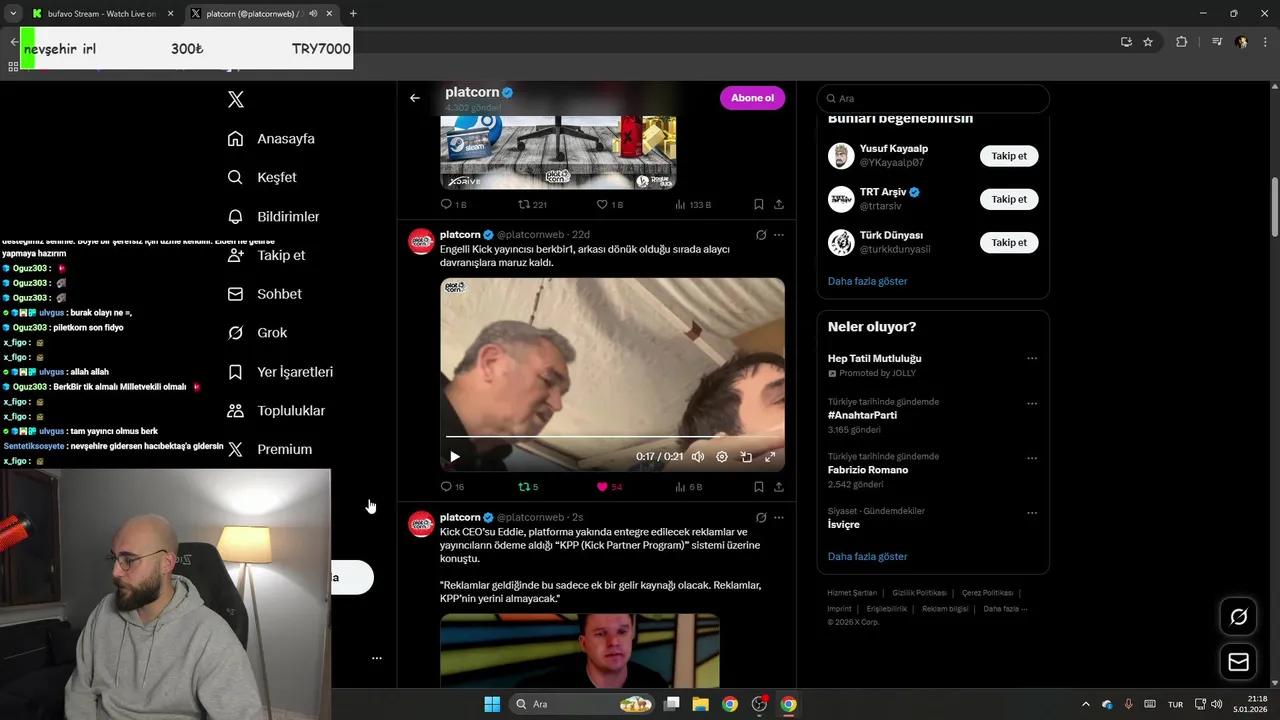Toggle picture-in-picture on the video

(746, 457)
